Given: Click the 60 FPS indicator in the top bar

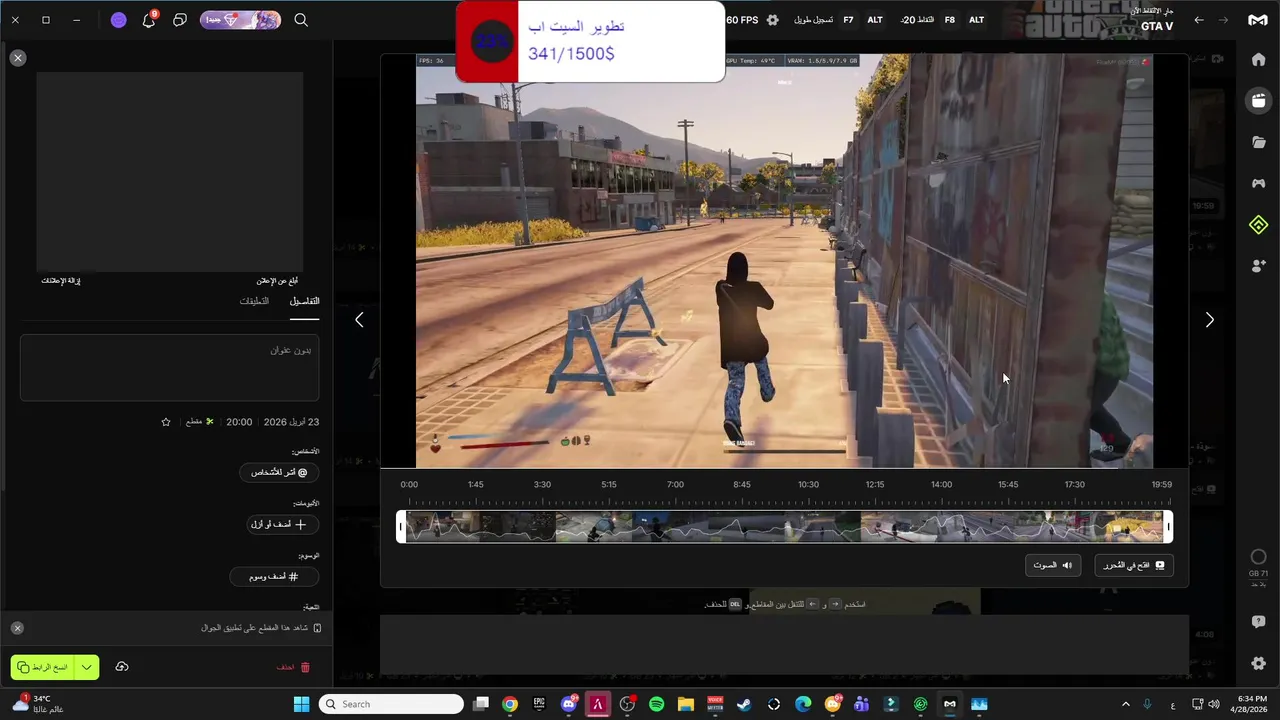Looking at the screenshot, I should 742,20.
